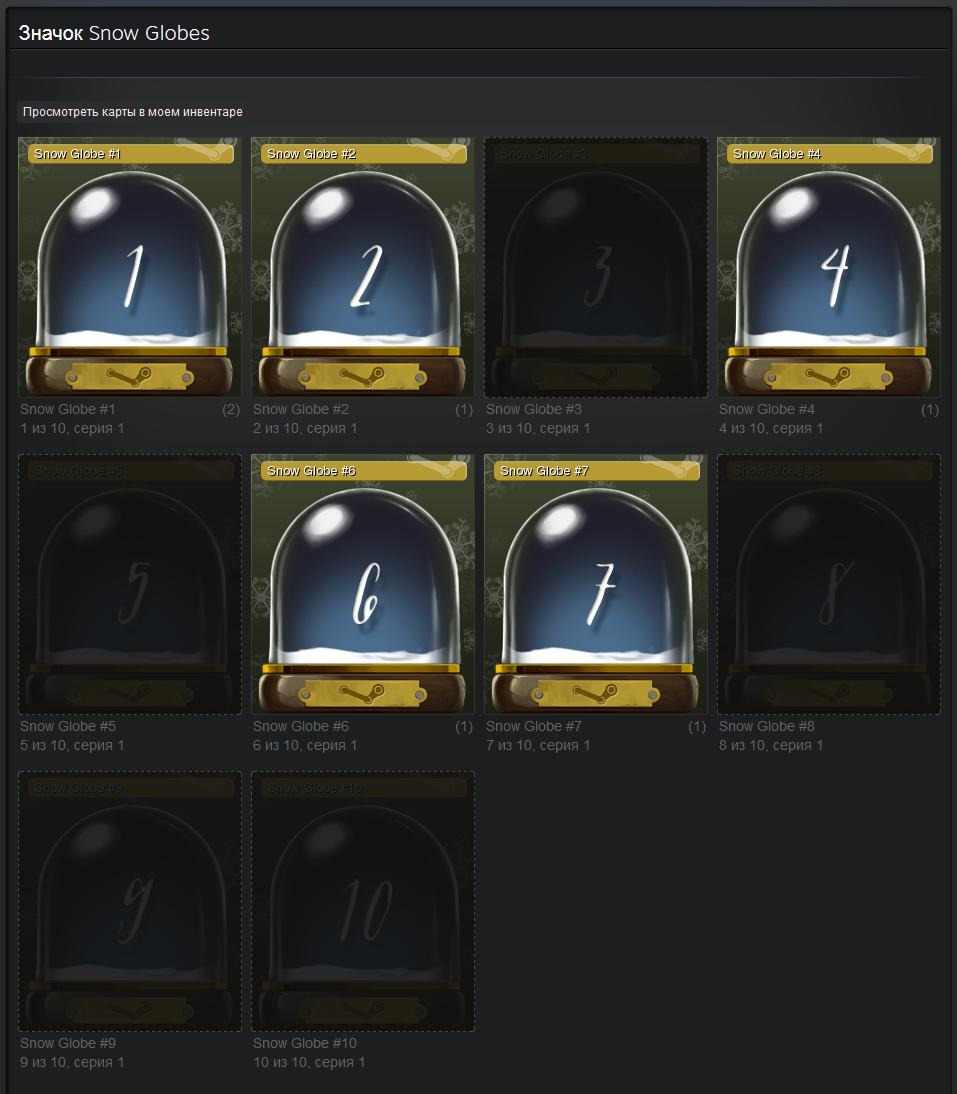957x1094 pixels.
Task: Click the Steam logo plate on globe #2
Action: pyautogui.click(x=362, y=377)
